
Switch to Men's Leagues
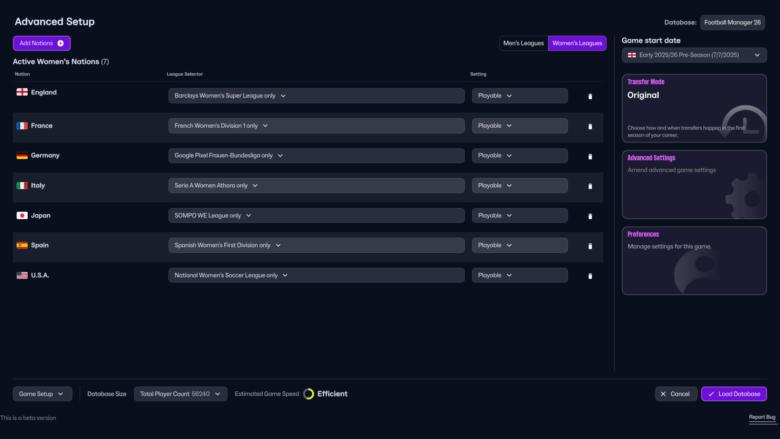[524, 43]
